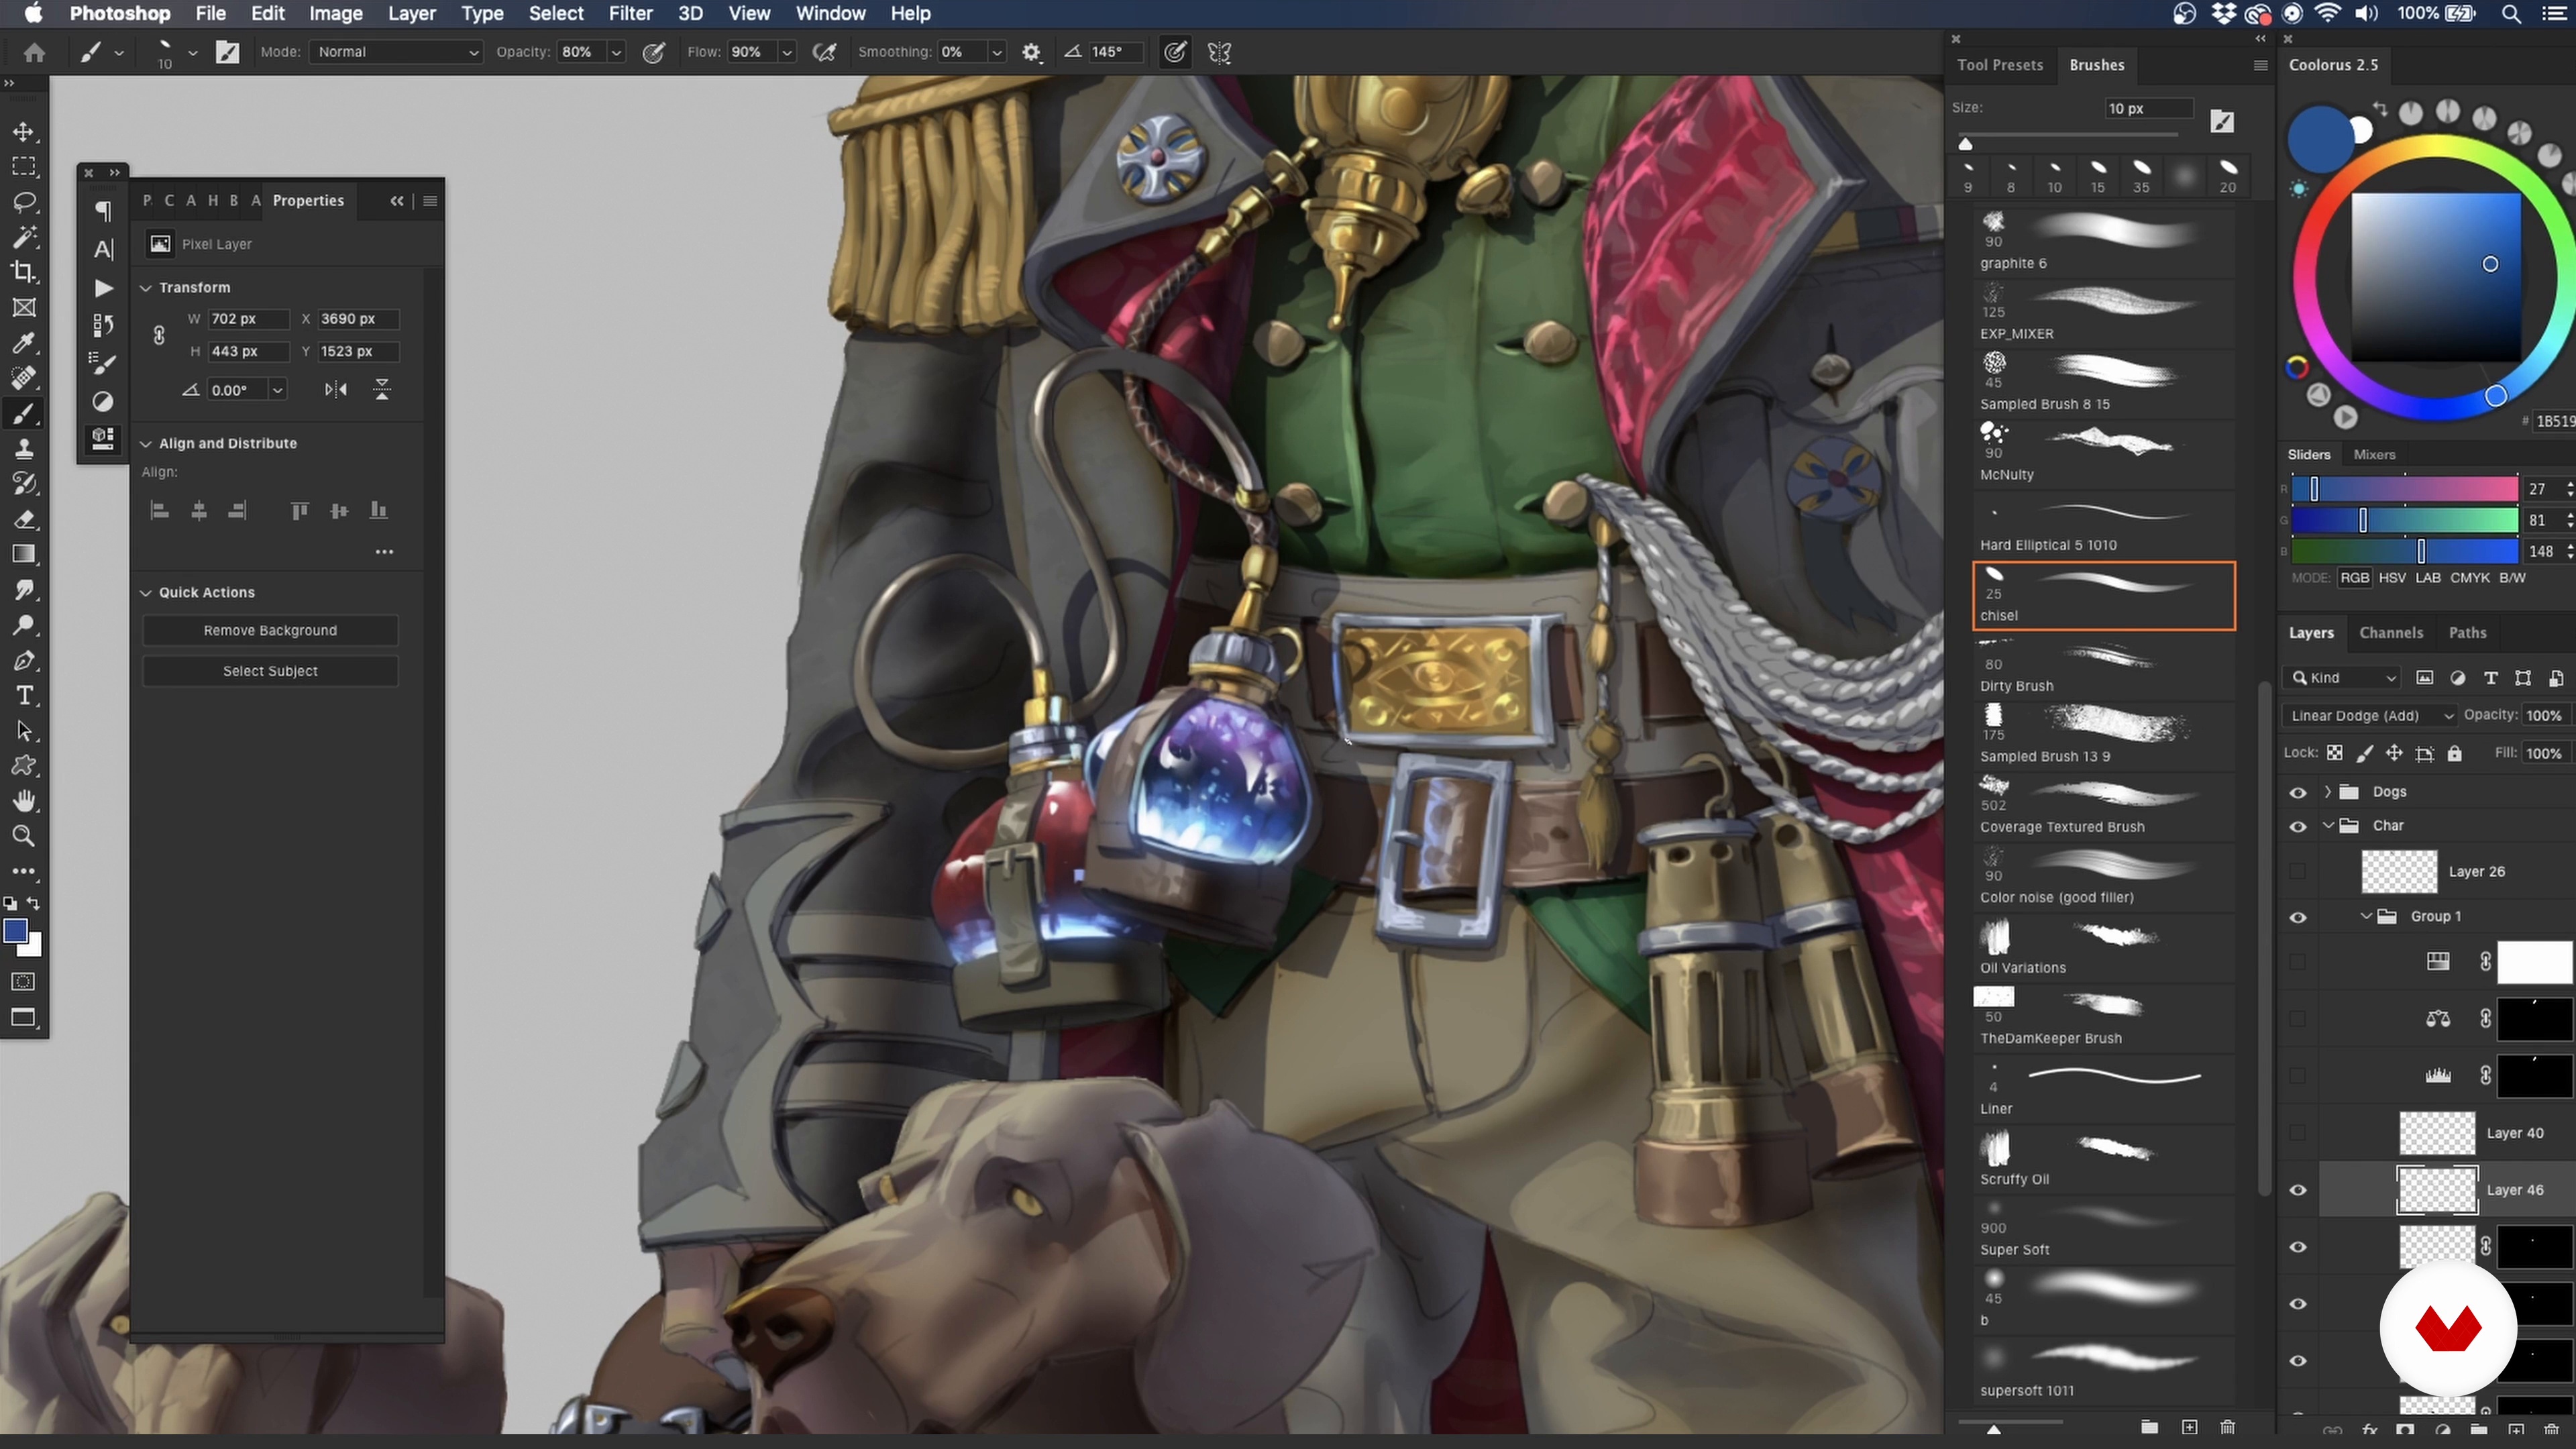Toggle airbrush build-up next to Flow

824,52
